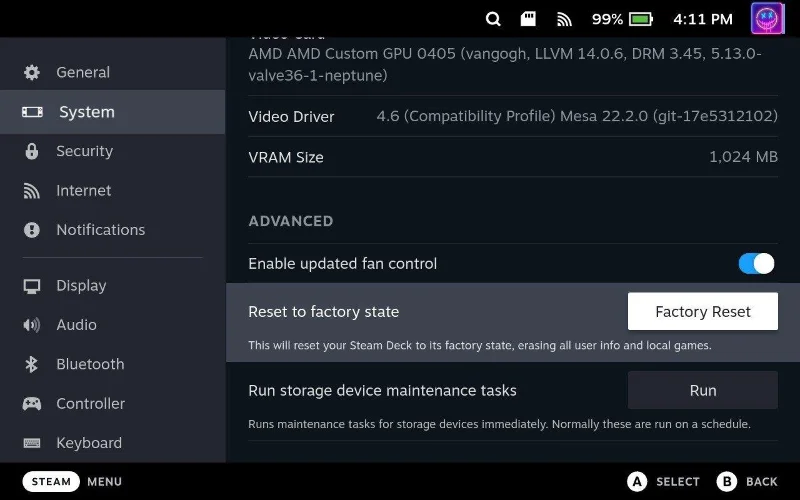Select the Keyboard settings entry
Viewport: 800px width, 500px height.
pos(88,443)
